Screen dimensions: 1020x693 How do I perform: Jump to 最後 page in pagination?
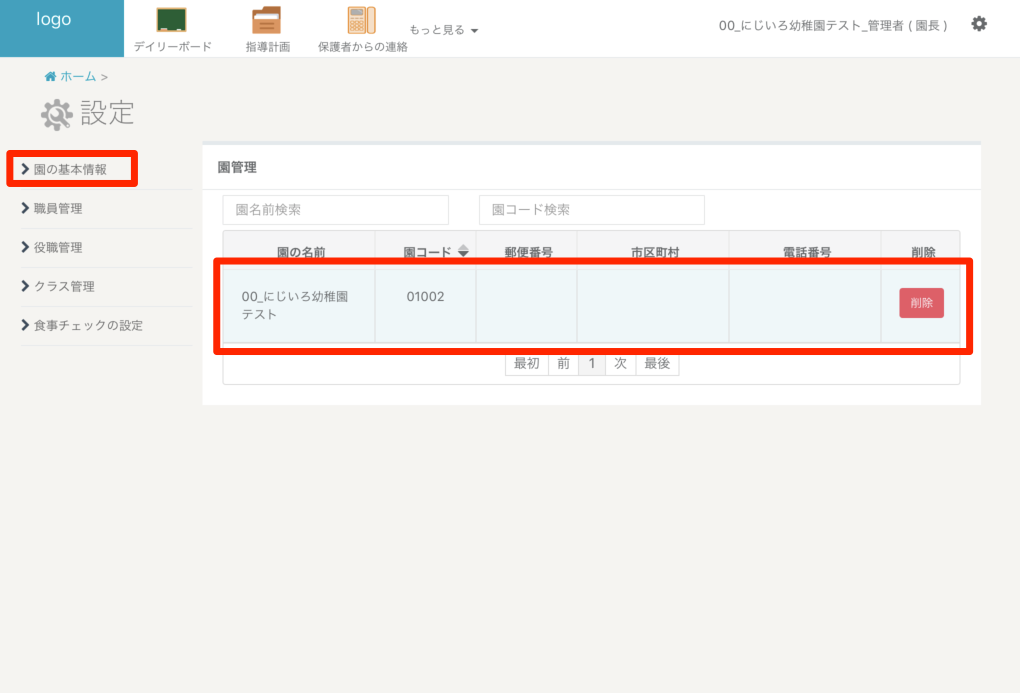pyautogui.click(x=657, y=364)
